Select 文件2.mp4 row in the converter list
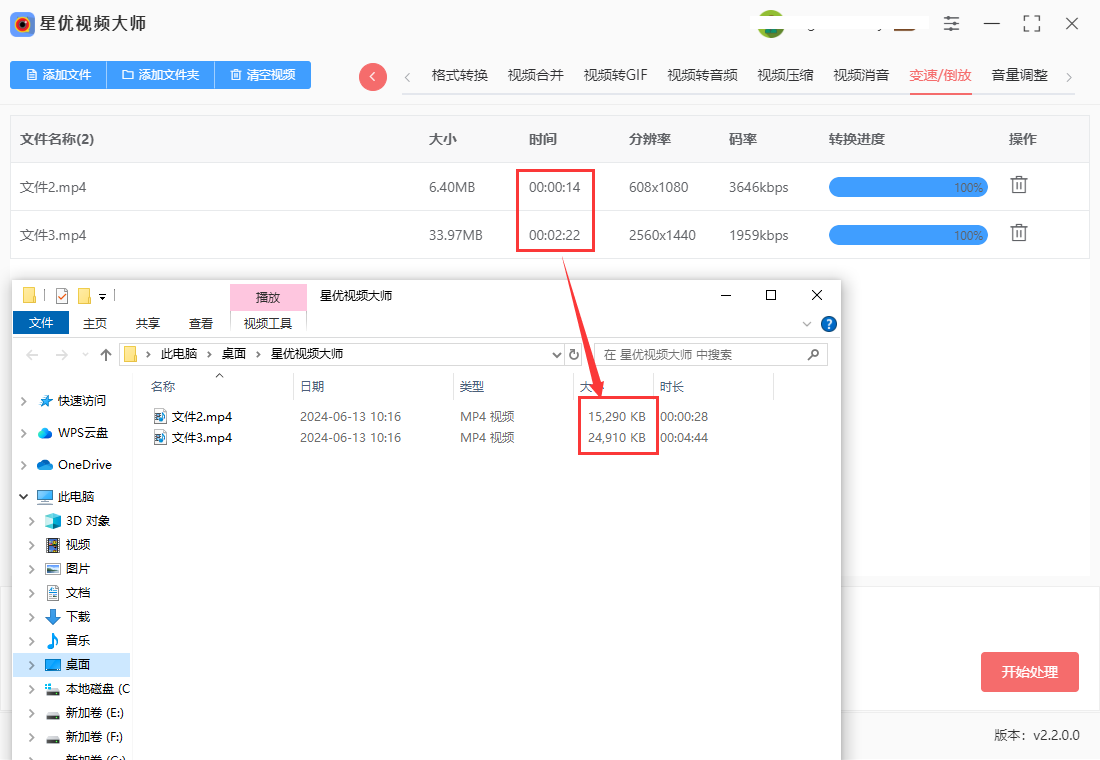The image size is (1100, 760). point(549,187)
